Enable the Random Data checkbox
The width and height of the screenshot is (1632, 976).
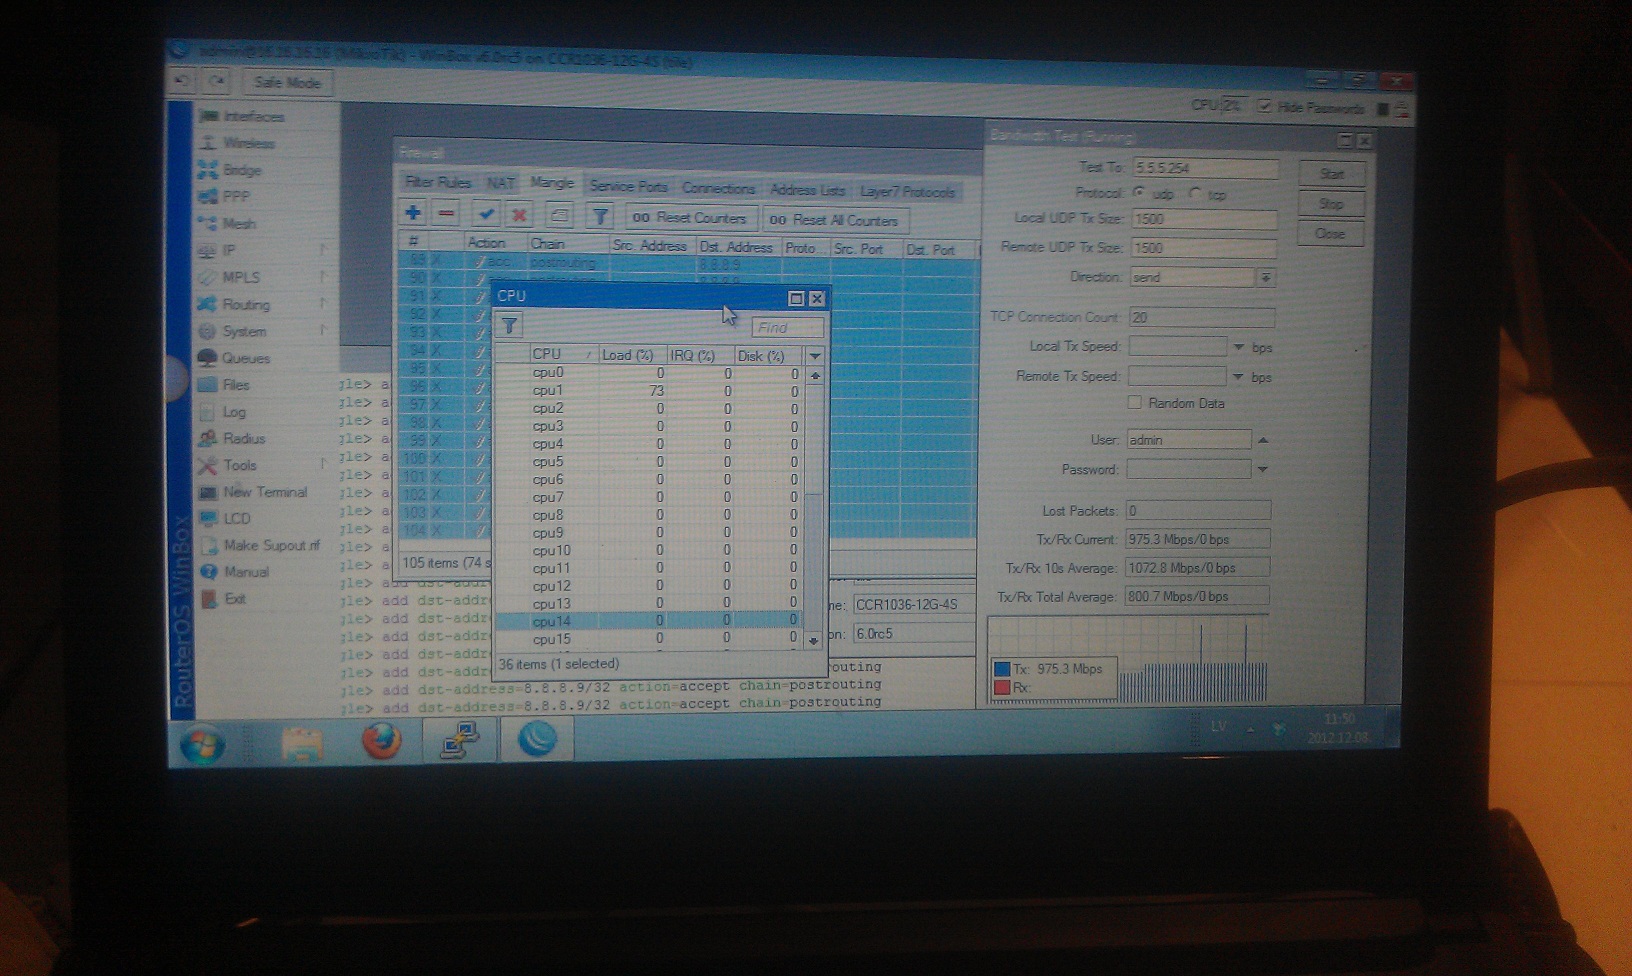tap(1134, 402)
